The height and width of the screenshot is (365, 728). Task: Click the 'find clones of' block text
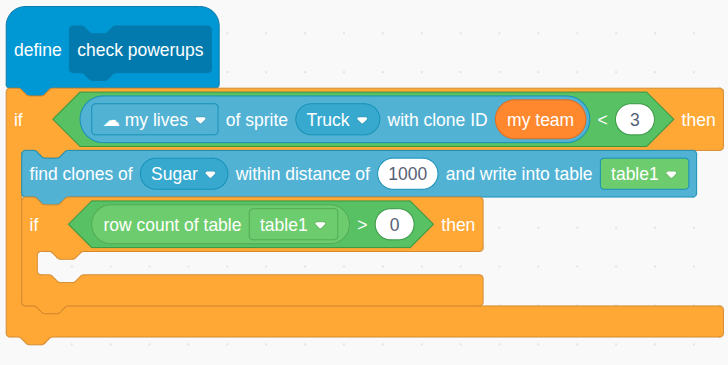pyautogui.click(x=81, y=174)
